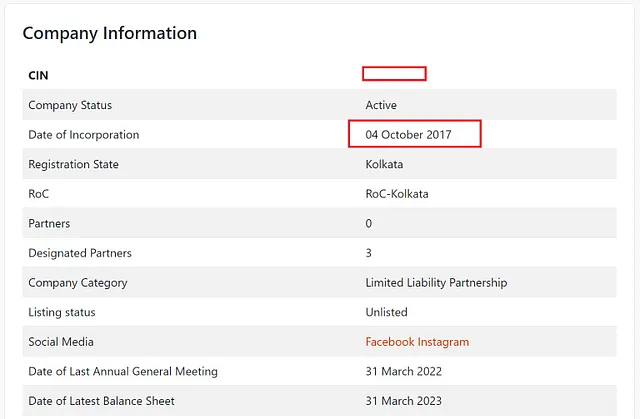Select the Active company status value
Screen dimensions: 640x419
tap(381, 105)
